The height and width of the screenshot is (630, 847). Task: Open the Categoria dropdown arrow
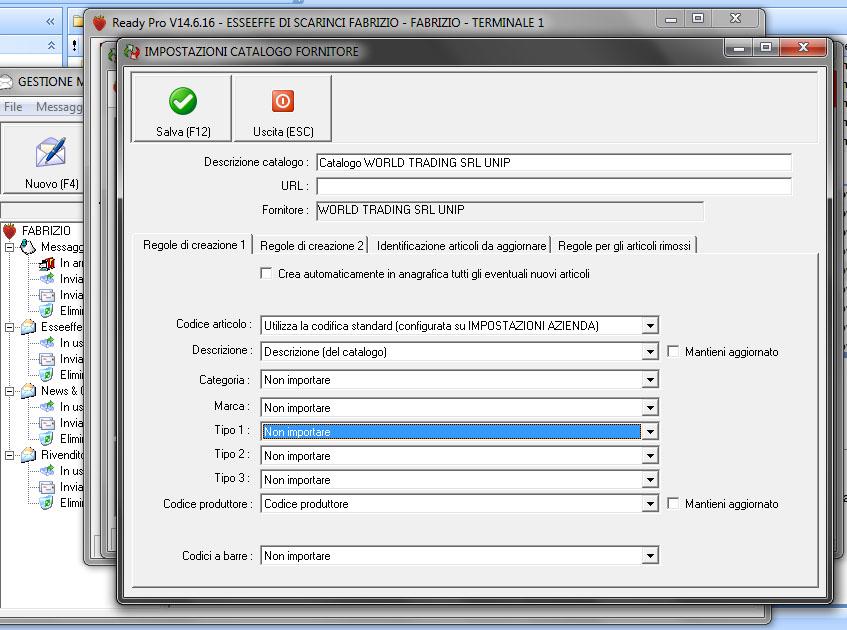[650, 380]
